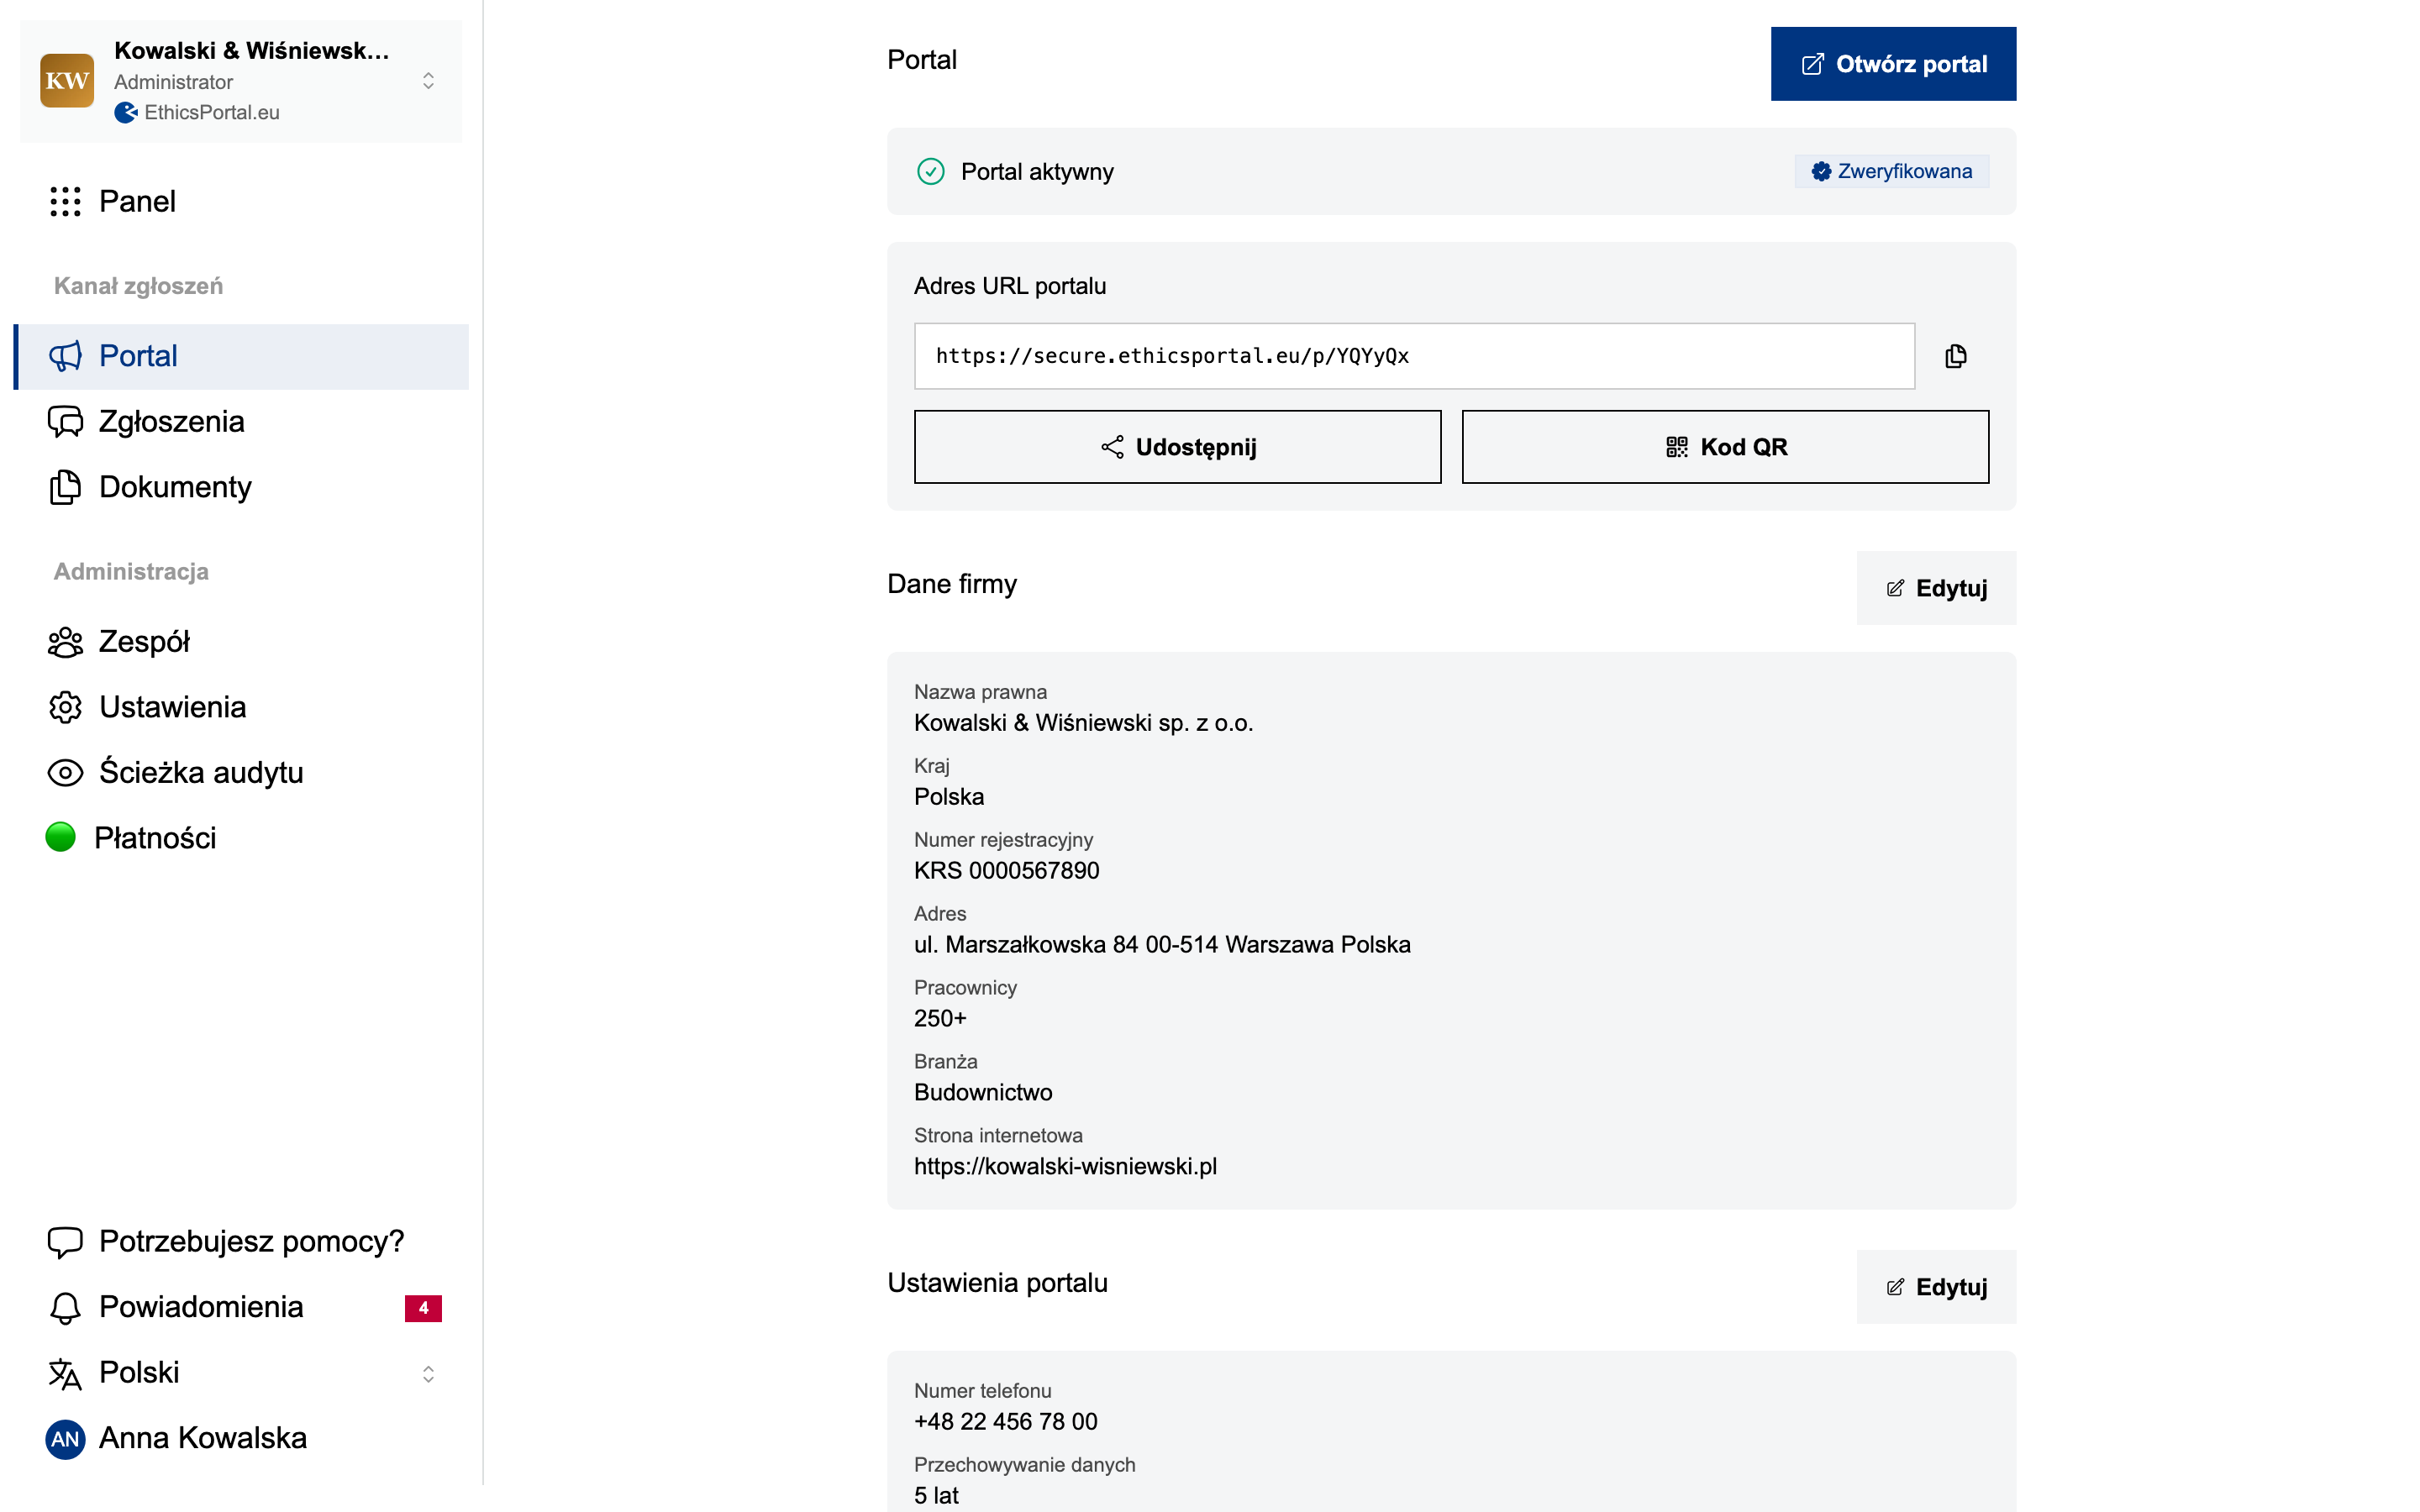2420x1512 pixels.
Task: Edit Dane firmy with Edytuj
Action: (x=1936, y=588)
